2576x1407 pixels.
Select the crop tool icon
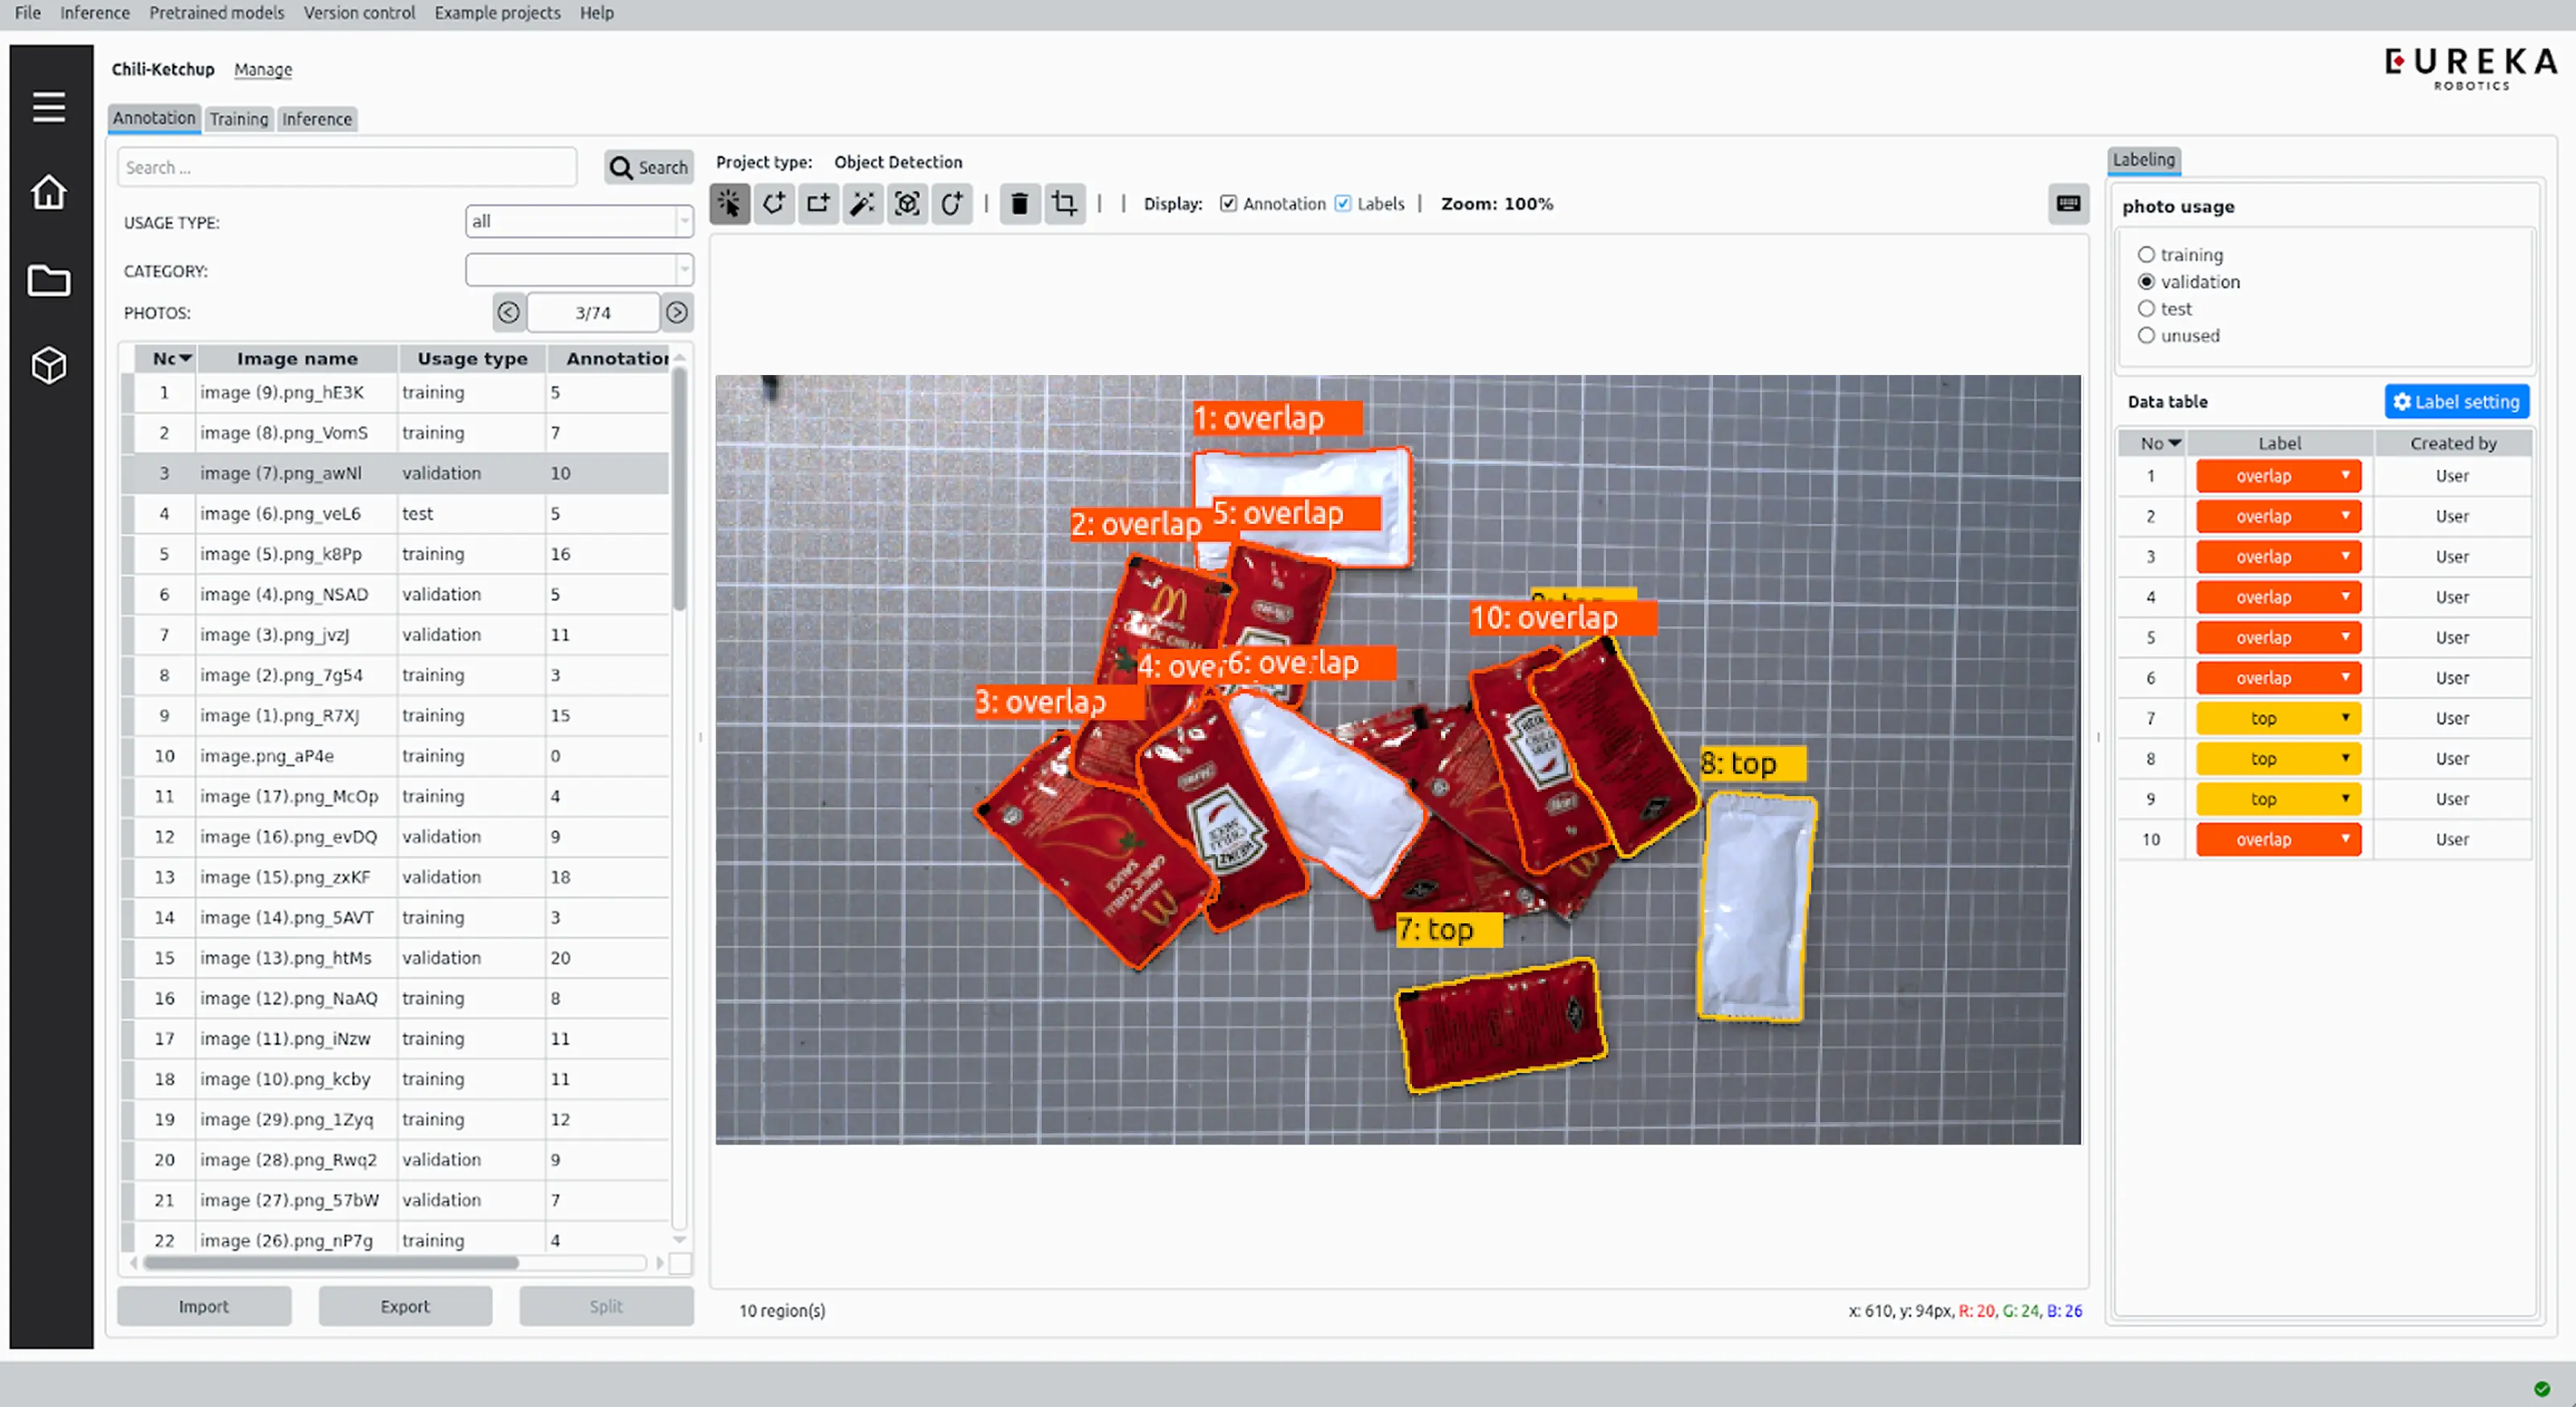click(x=1064, y=204)
